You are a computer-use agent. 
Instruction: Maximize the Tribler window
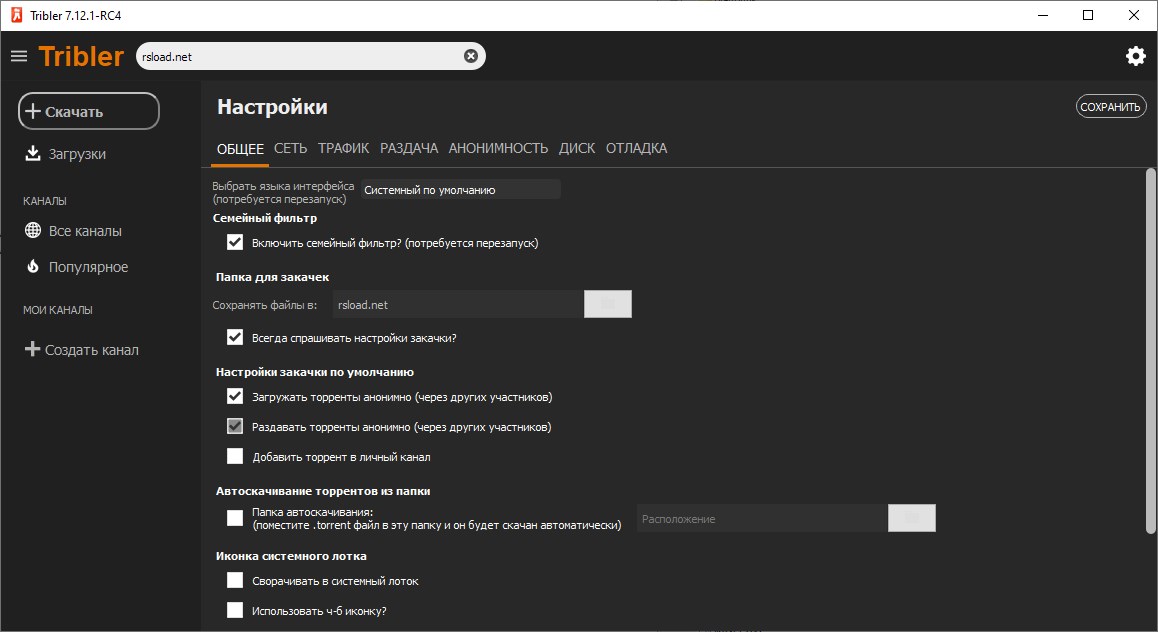[1088, 15]
